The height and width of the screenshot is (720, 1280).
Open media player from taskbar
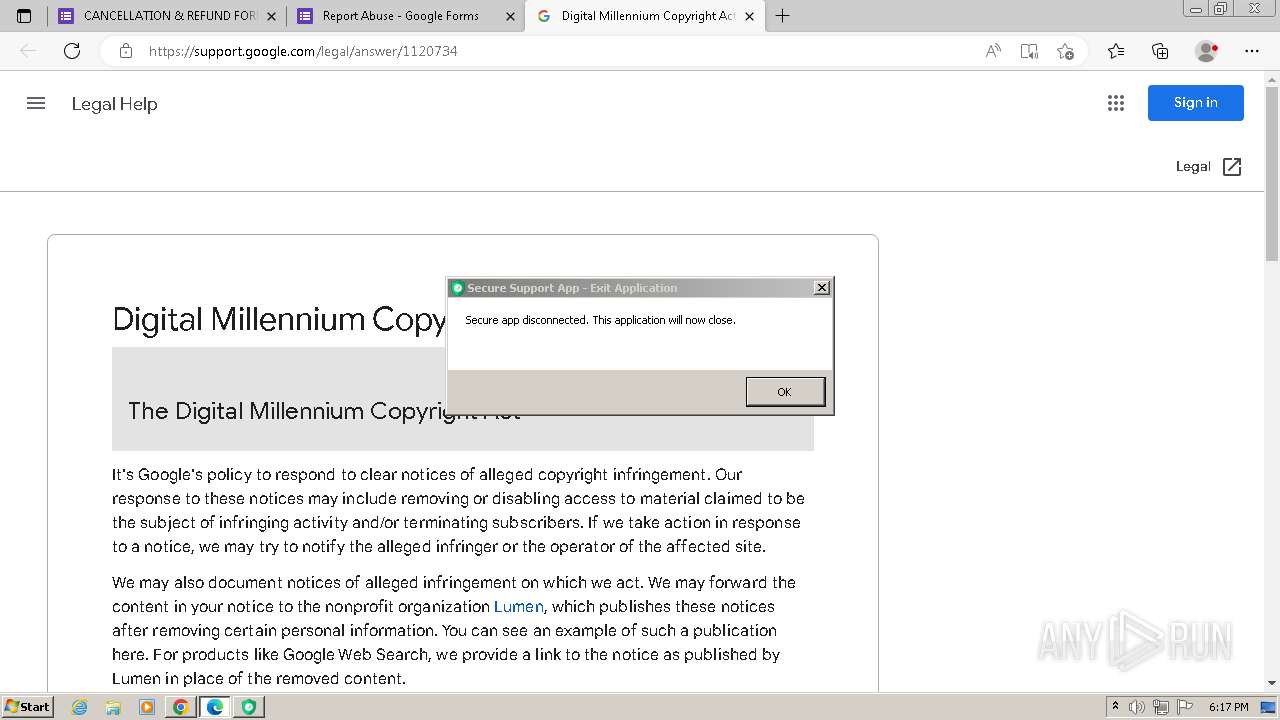[147, 707]
